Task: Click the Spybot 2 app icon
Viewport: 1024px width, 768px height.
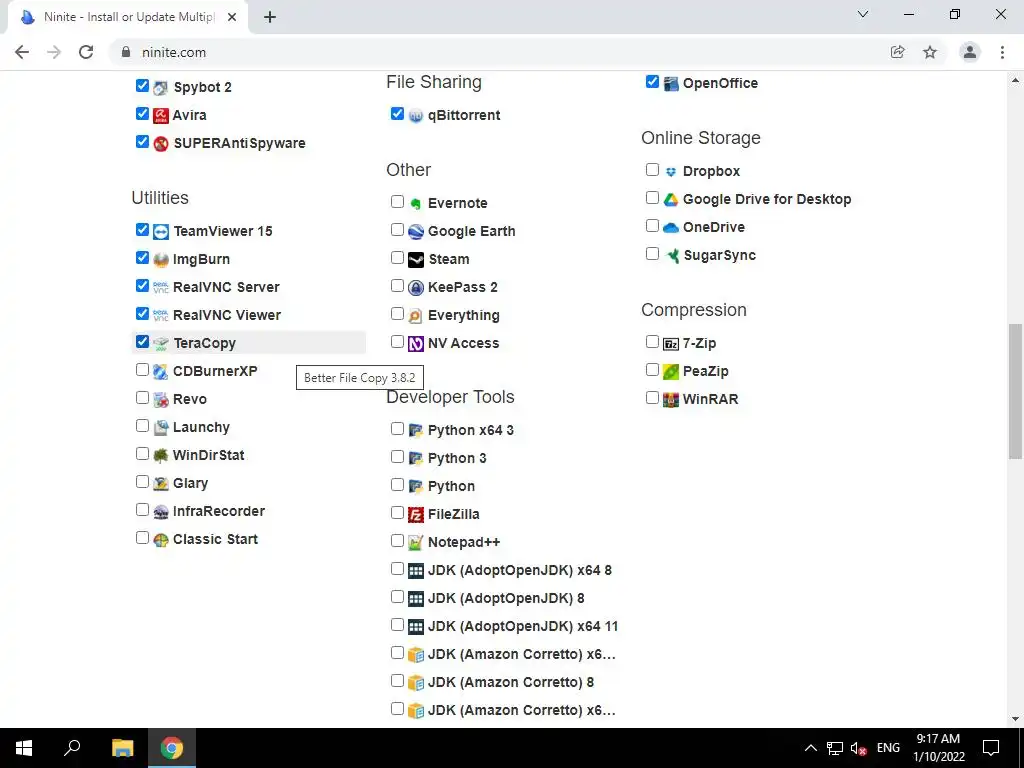Action: coord(161,88)
